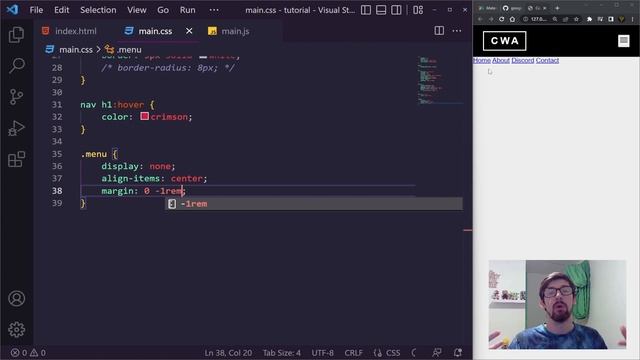Open the Go menu
The height and width of the screenshot is (360, 640).
coord(163,10)
